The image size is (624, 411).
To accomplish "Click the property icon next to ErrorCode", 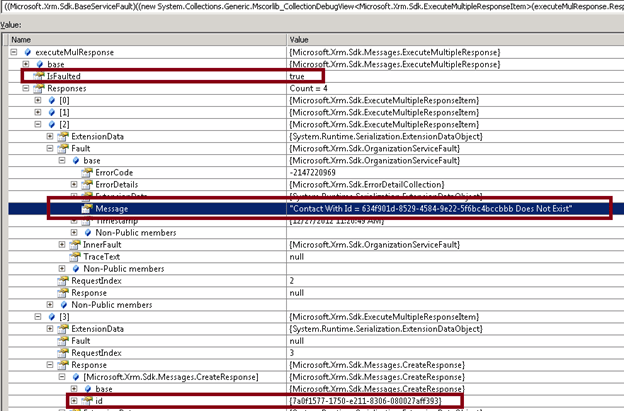I will click(x=86, y=172).
